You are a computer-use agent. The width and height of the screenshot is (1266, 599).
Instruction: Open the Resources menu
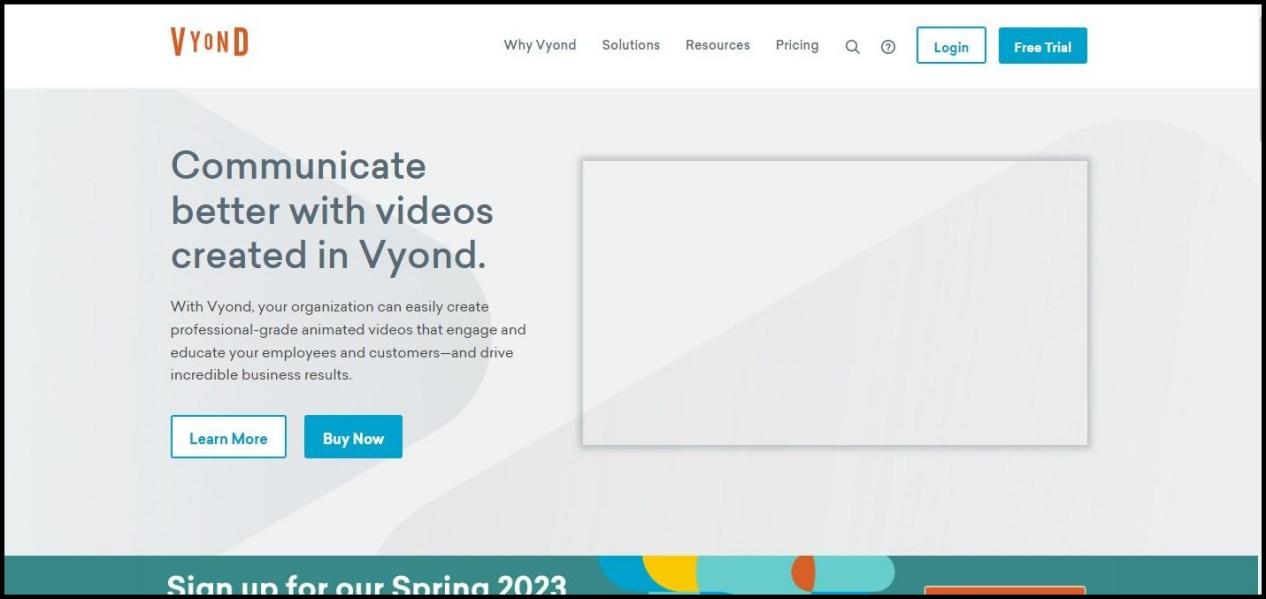point(718,45)
